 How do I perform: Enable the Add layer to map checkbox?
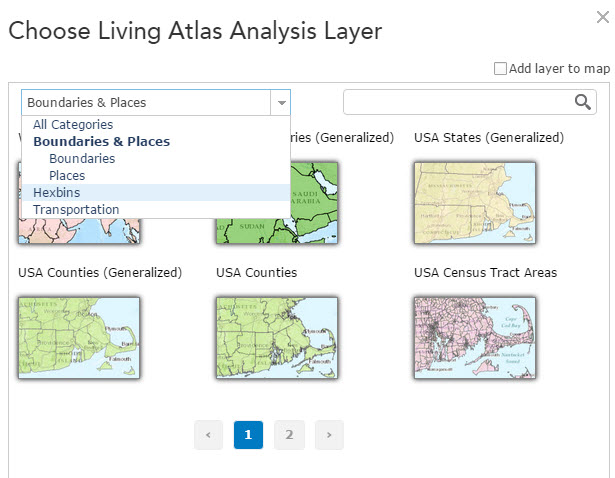pos(501,69)
